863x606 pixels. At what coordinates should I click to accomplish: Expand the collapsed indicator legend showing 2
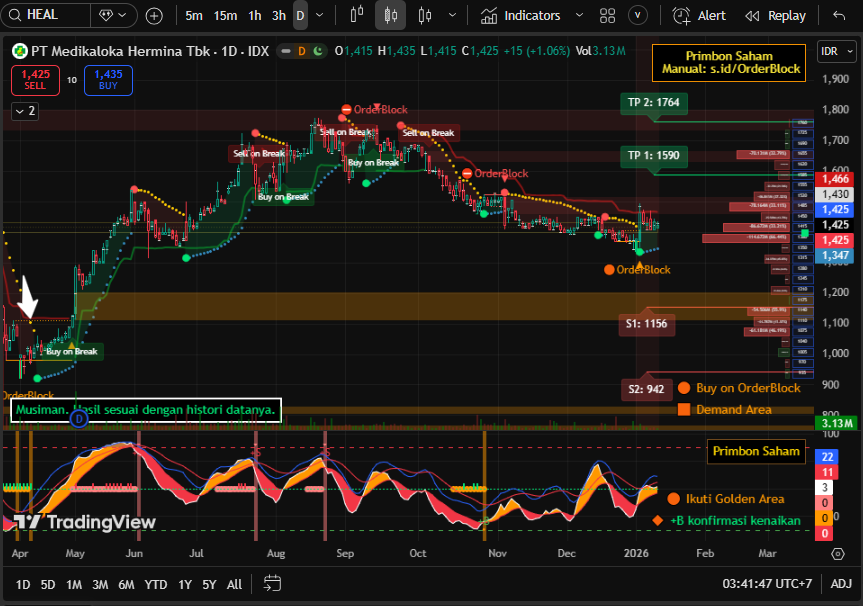24,111
